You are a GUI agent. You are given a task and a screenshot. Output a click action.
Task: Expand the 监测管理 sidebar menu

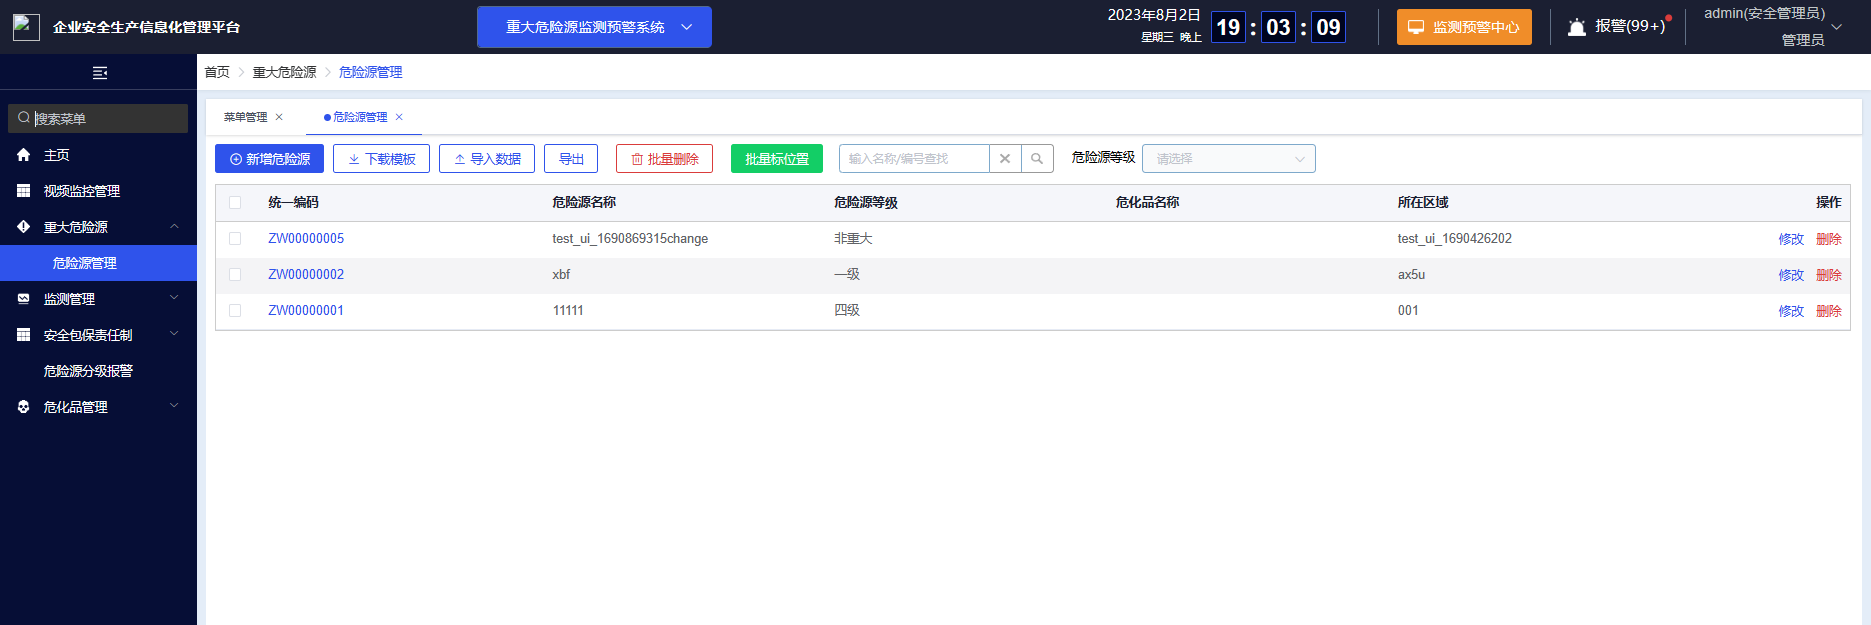click(x=98, y=299)
